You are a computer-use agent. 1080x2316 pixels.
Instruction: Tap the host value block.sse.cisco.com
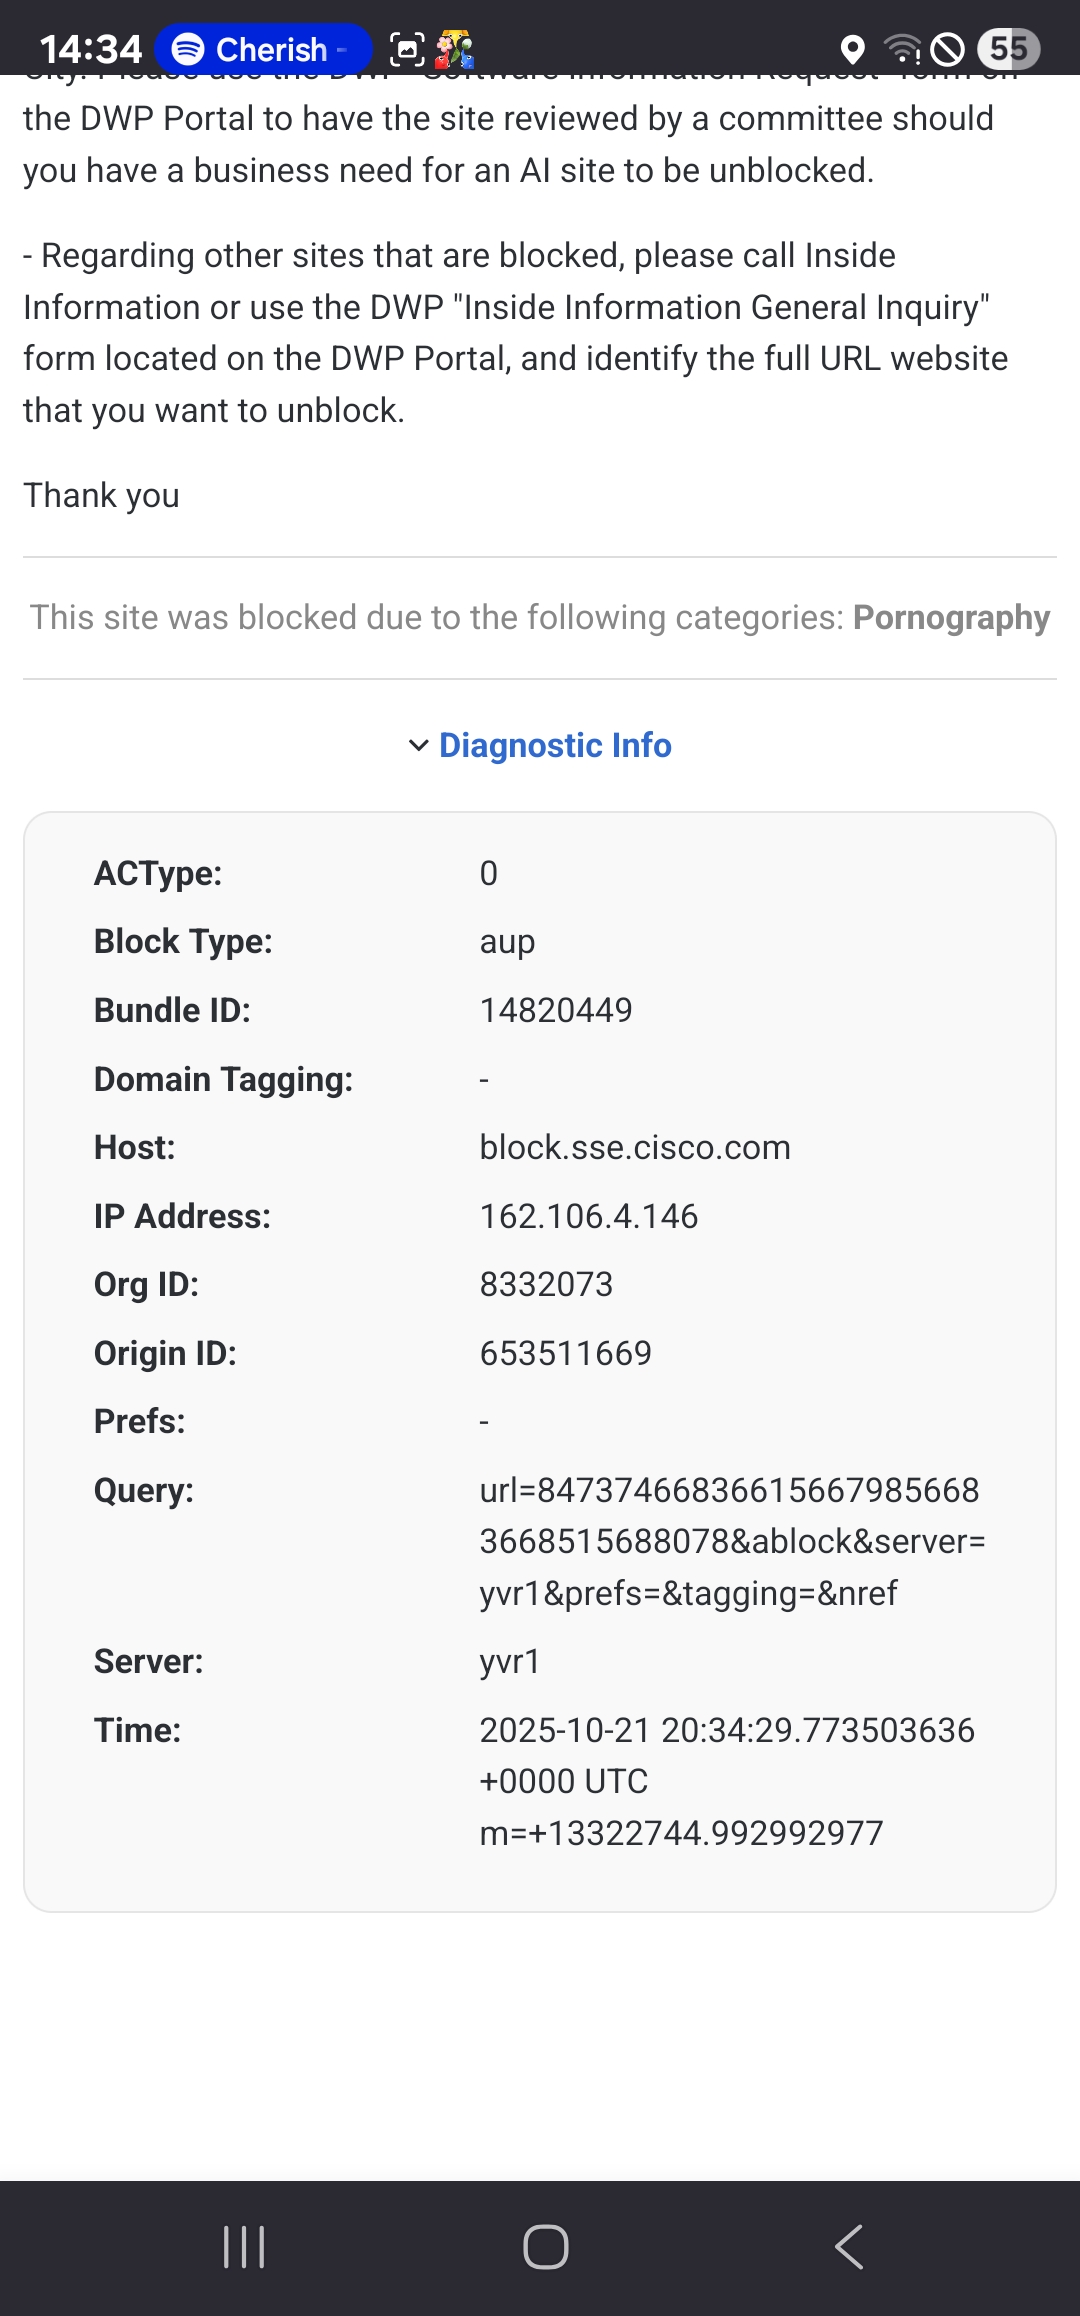[635, 1147]
